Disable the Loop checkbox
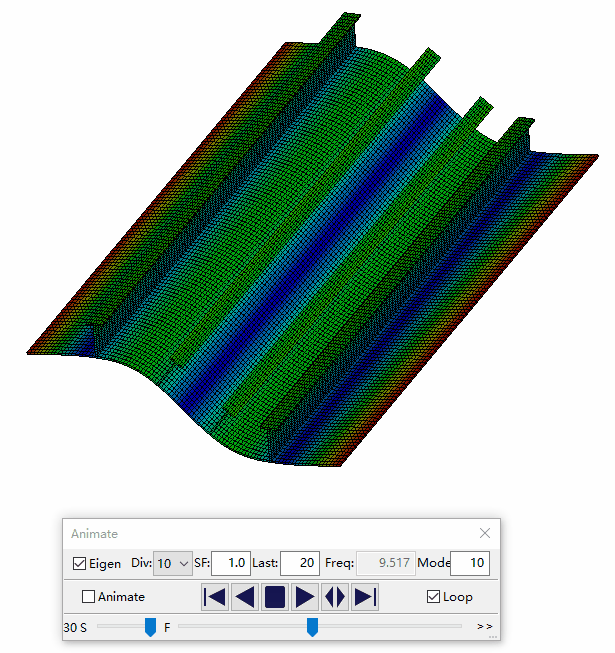Image resolution: width=615 pixels, height=653 pixels. 433,596
